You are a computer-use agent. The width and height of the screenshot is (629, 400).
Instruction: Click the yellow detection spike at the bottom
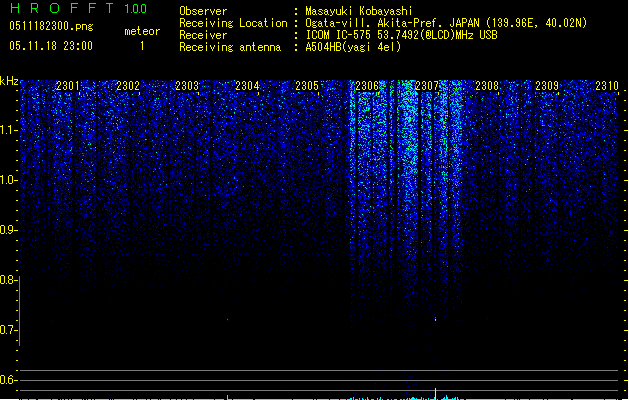tap(436, 394)
